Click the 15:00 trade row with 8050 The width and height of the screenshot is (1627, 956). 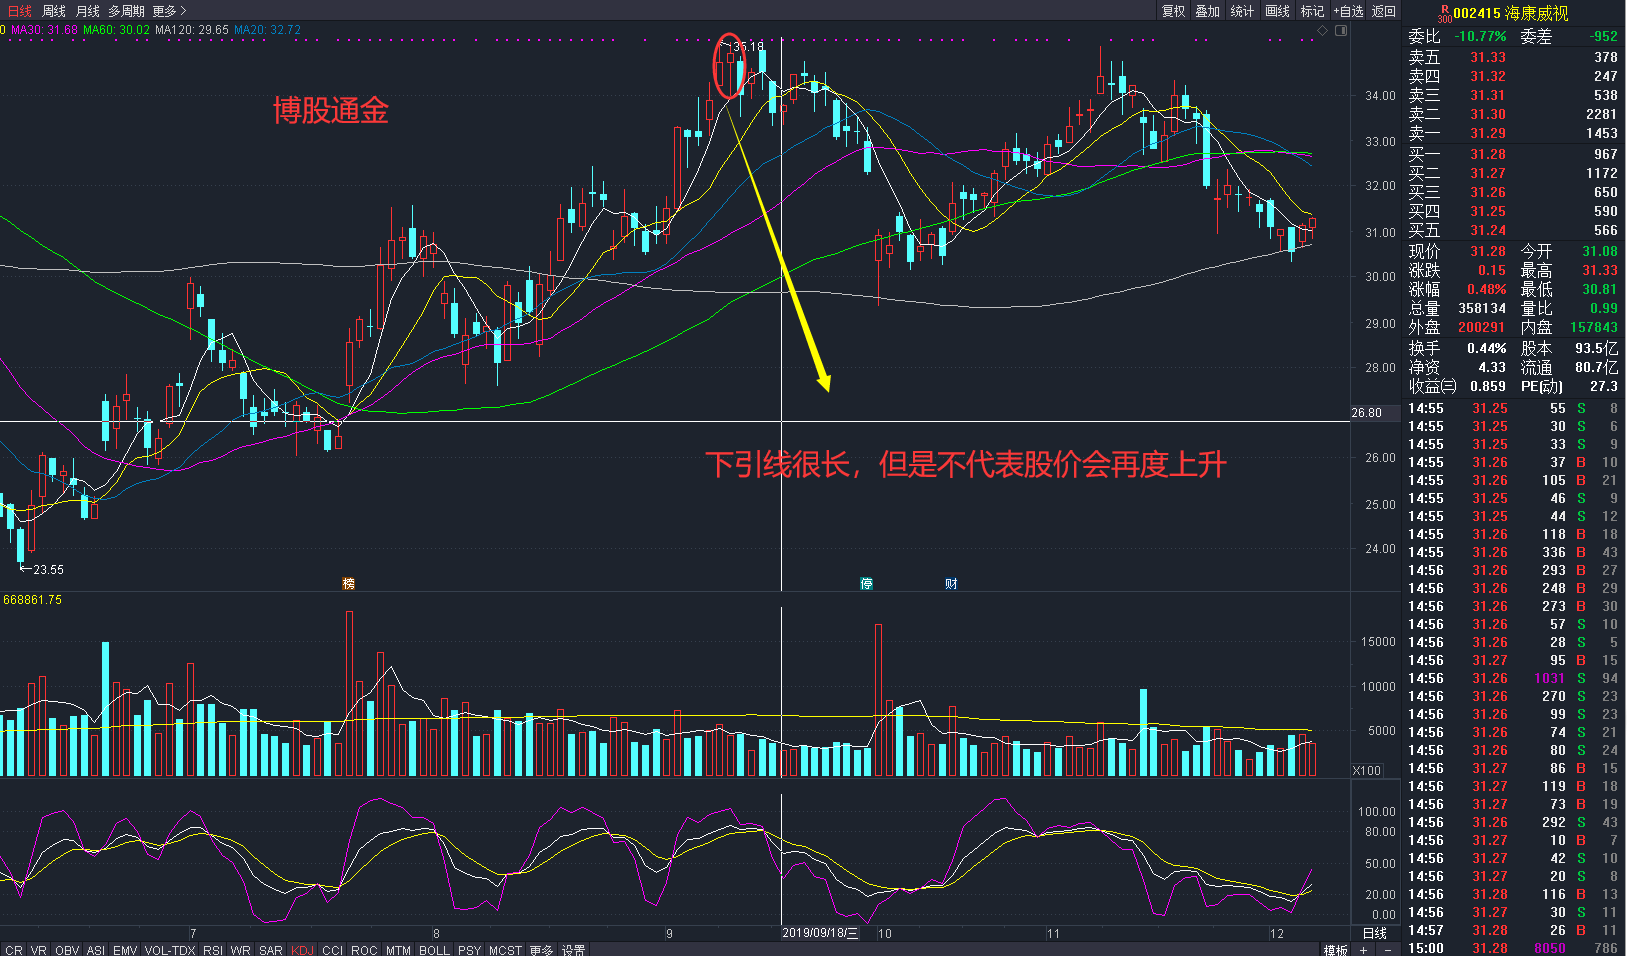pyautogui.click(x=1513, y=948)
